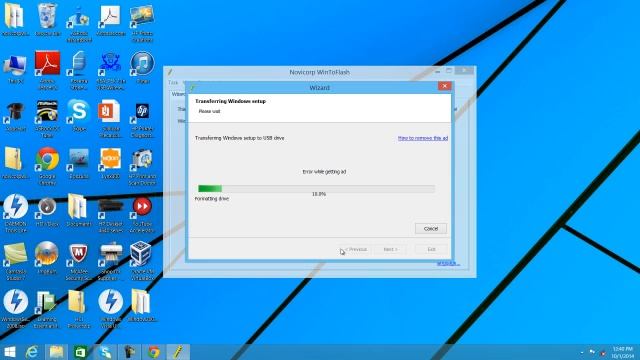Click the Windows Start button
Image resolution: width=640 pixels, height=360 pixels.
[10, 352]
